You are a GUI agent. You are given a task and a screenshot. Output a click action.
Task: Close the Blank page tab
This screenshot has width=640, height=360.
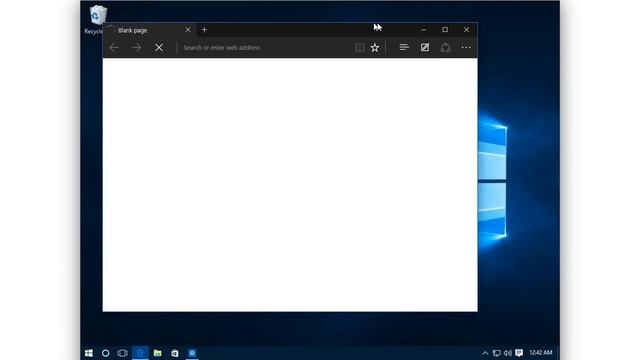point(188,30)
